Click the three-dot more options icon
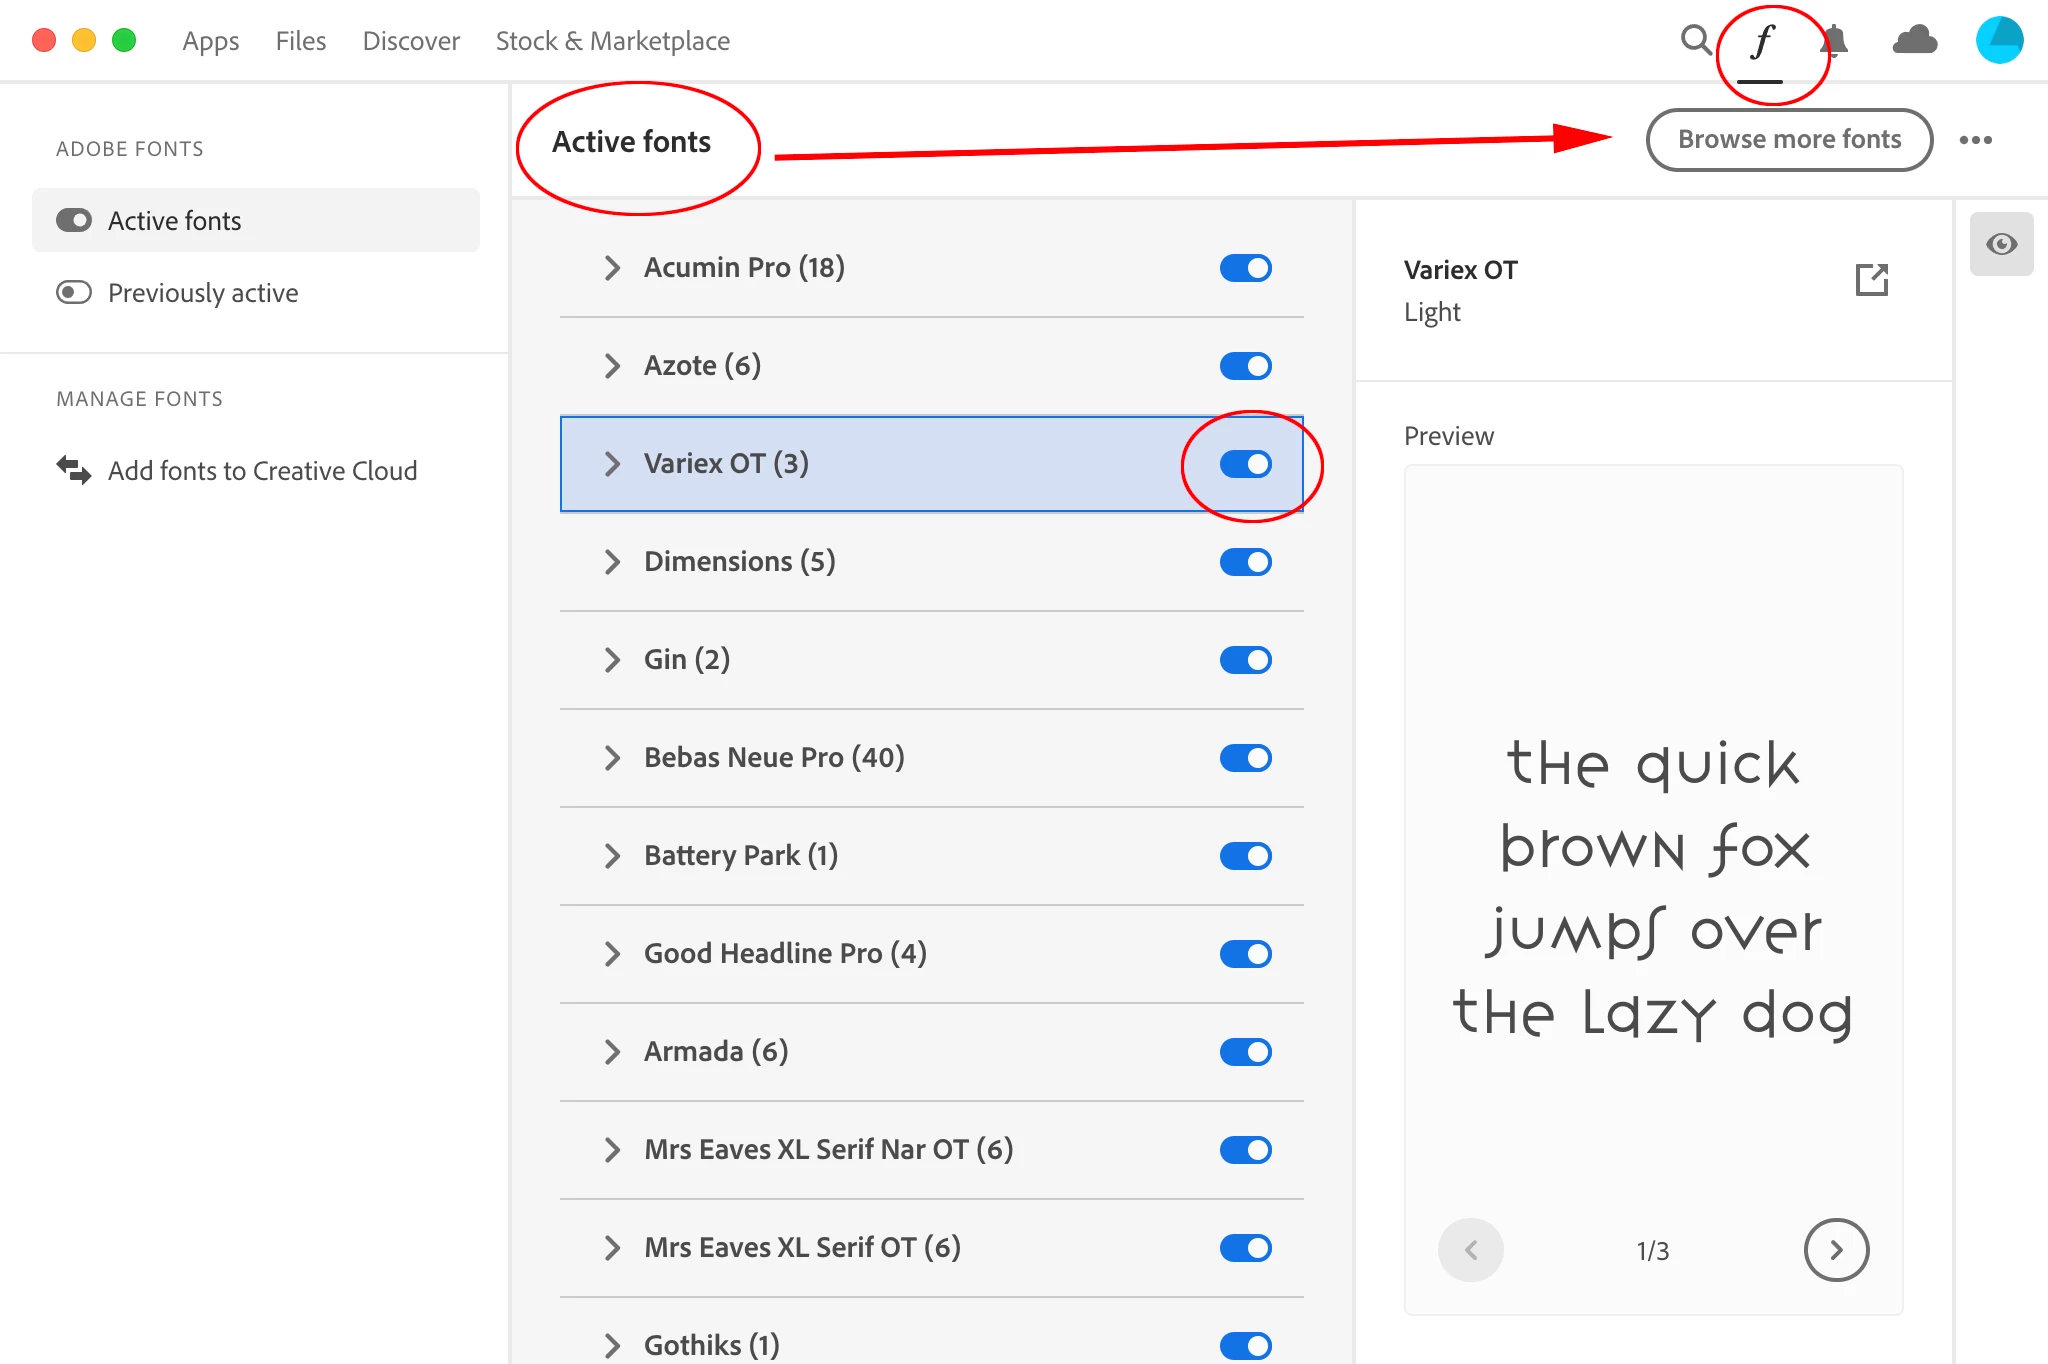2048x1364 pixels. [x=1975, y=140]
